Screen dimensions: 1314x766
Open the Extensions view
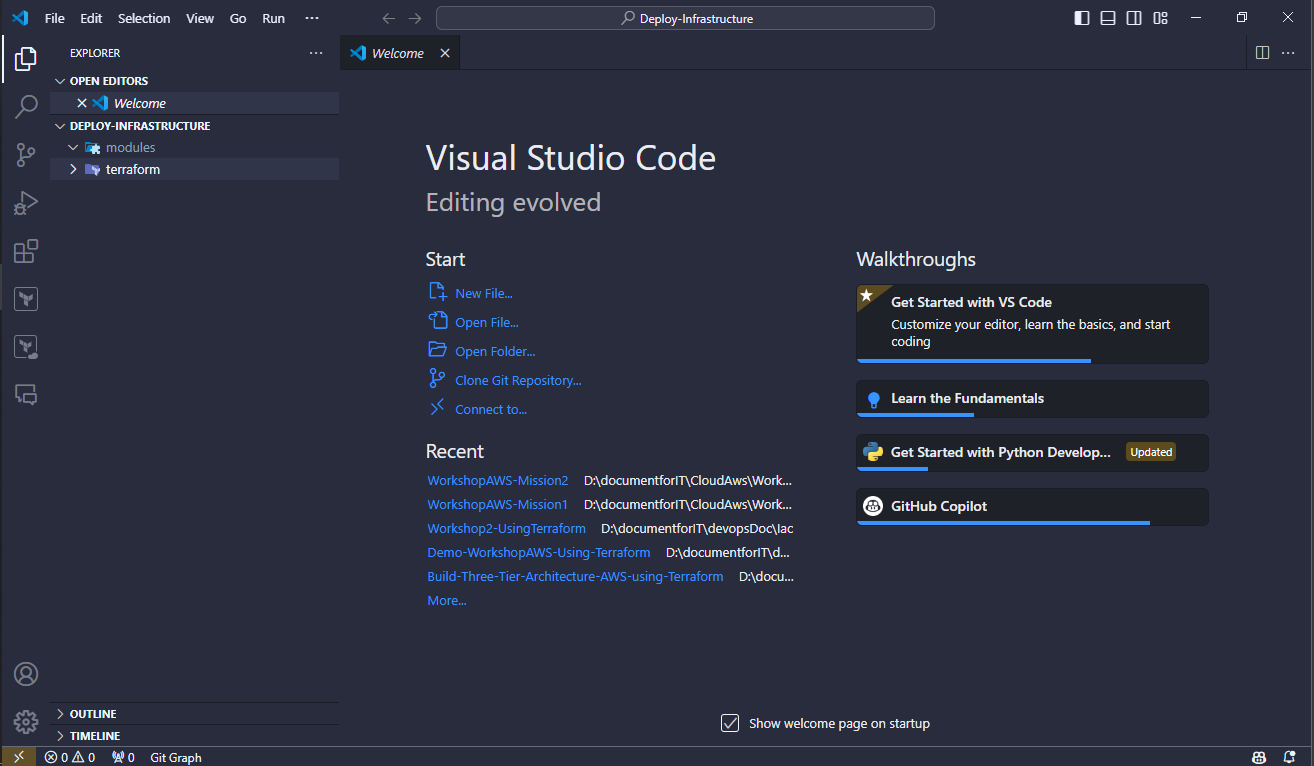click(26, 251)
